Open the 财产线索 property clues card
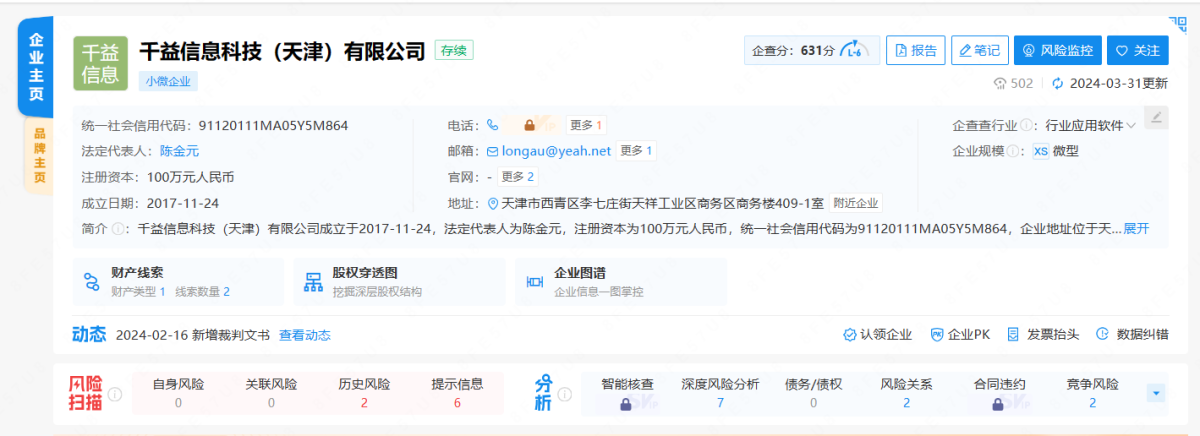Screen dimensions: 1200x436 point(179,281)
